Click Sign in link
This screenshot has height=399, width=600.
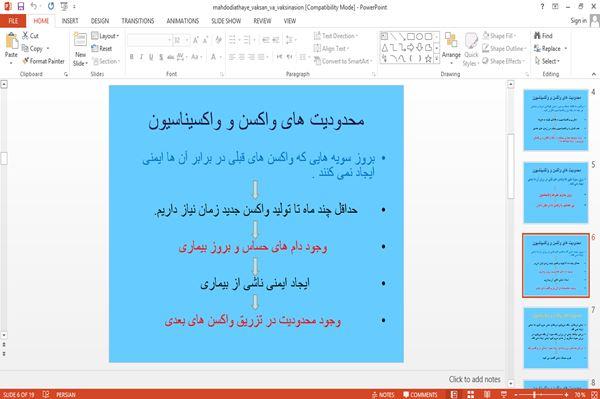[579, 21]
